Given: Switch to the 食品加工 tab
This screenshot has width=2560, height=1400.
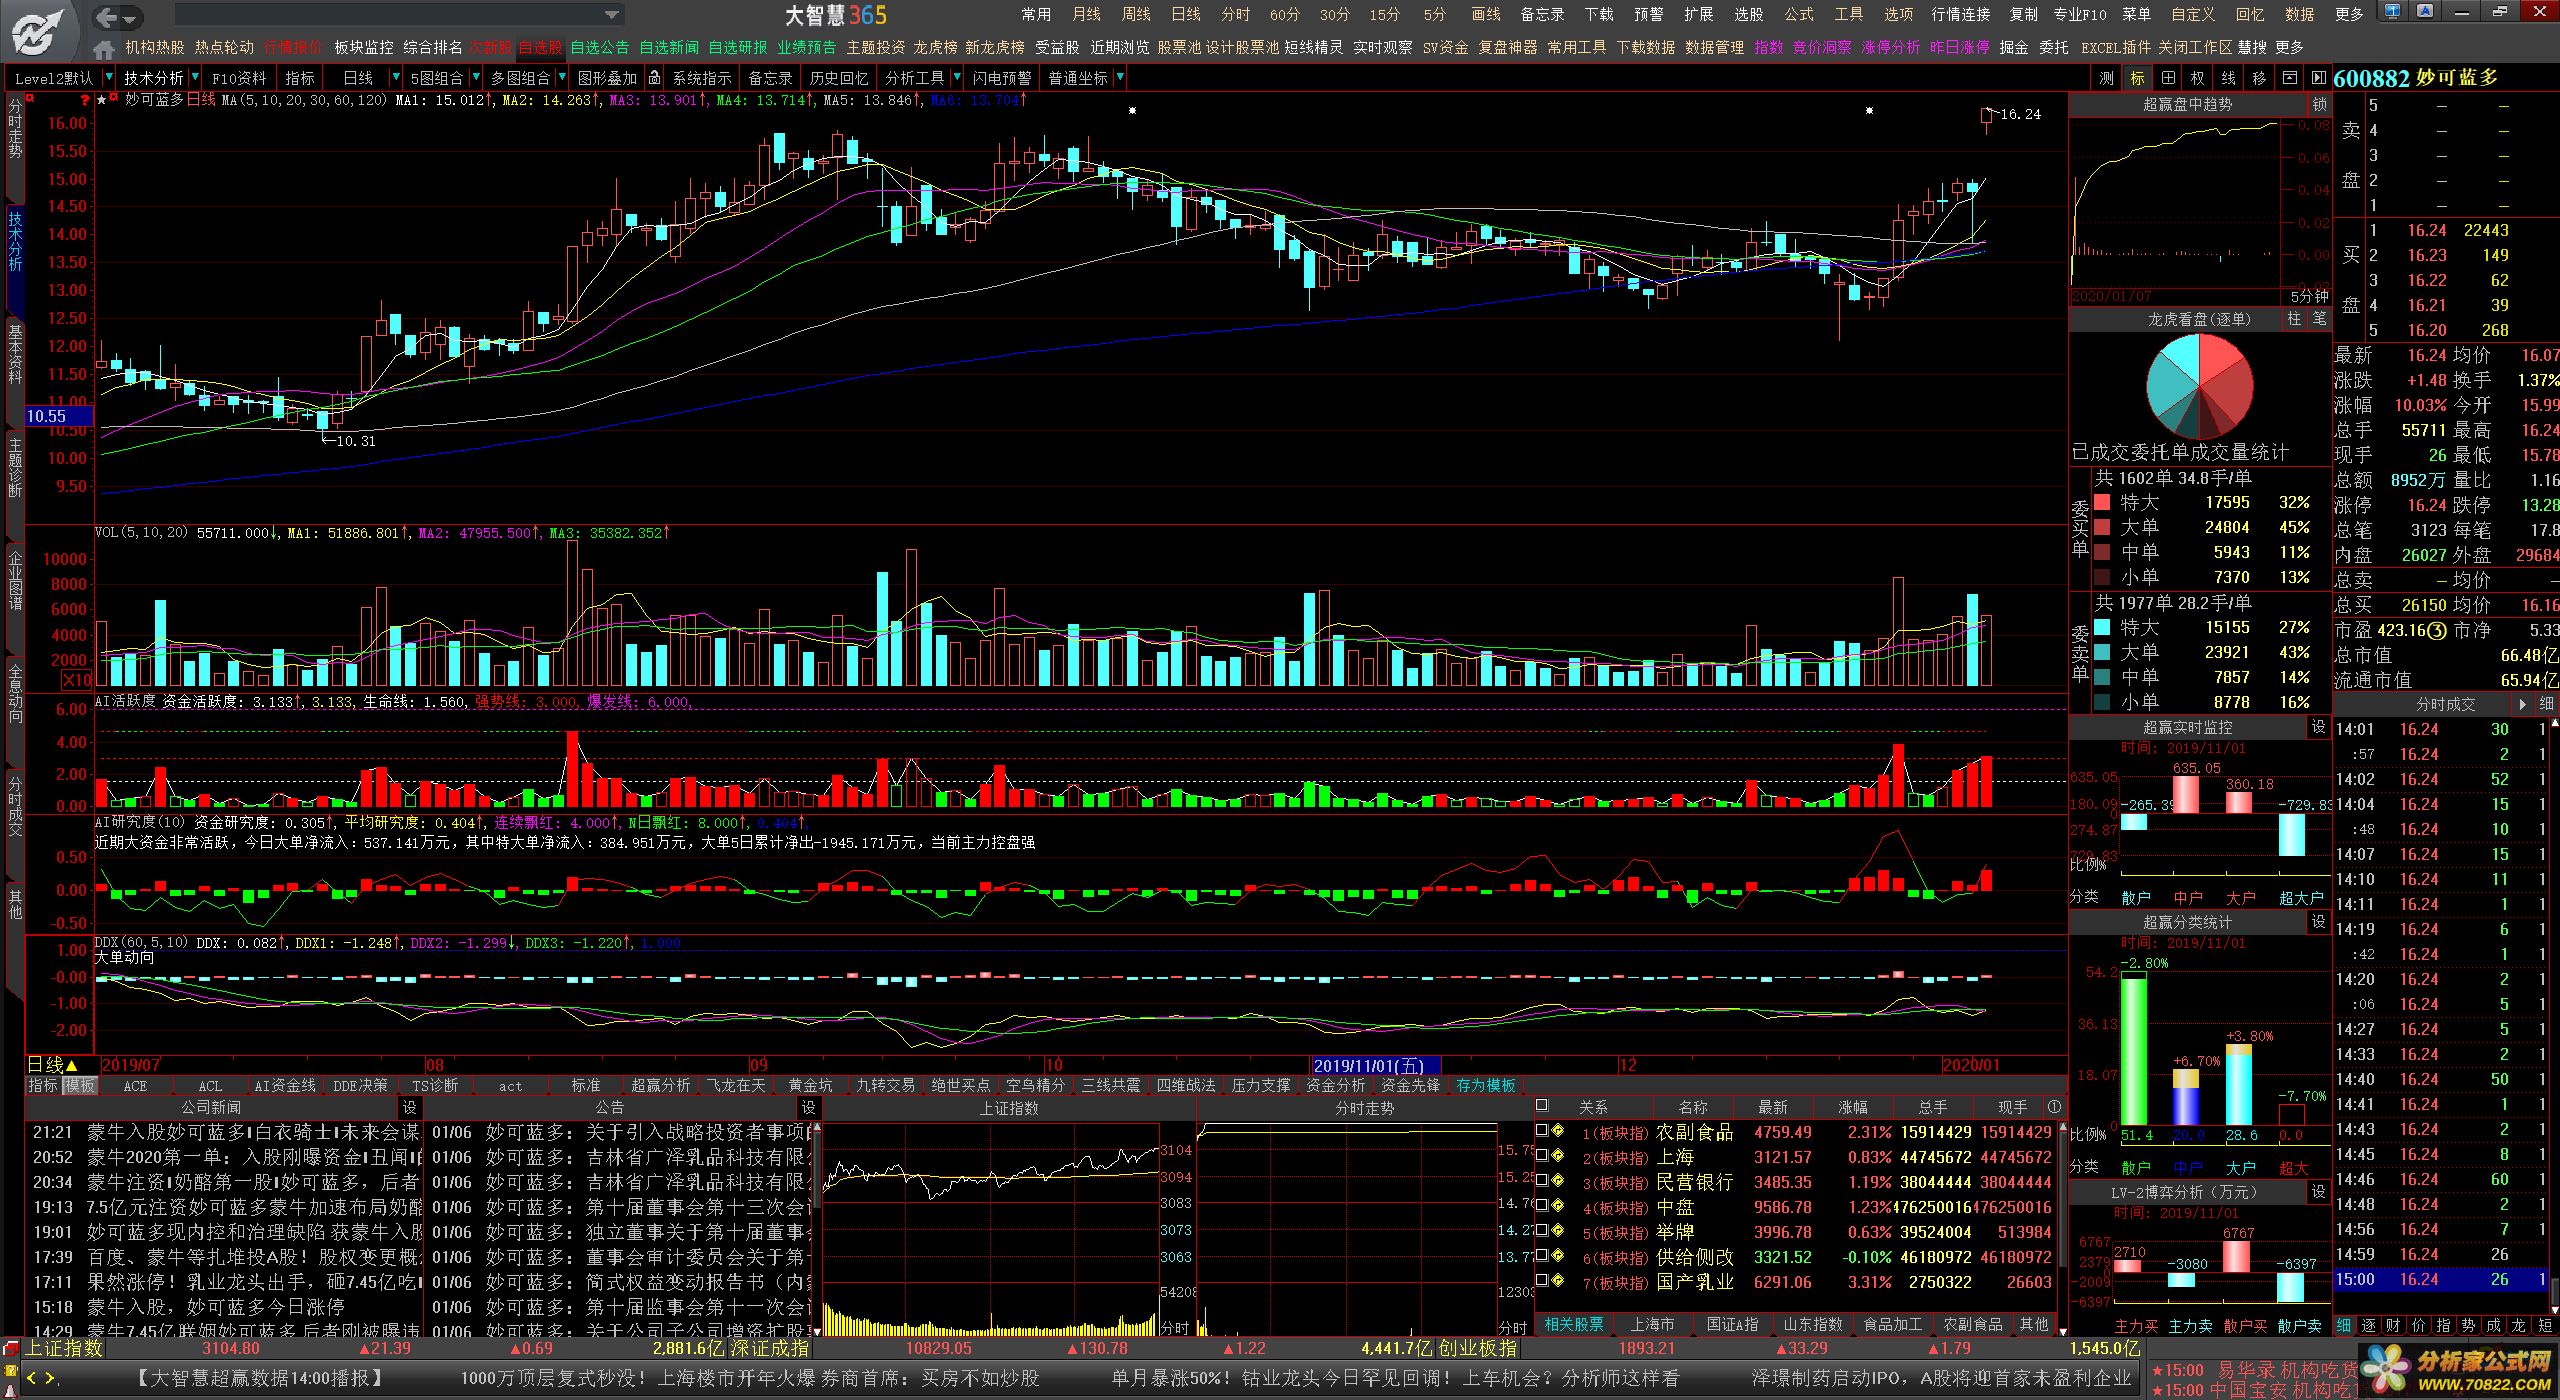Looking at the screenshot, I should coord(1892,1324).
